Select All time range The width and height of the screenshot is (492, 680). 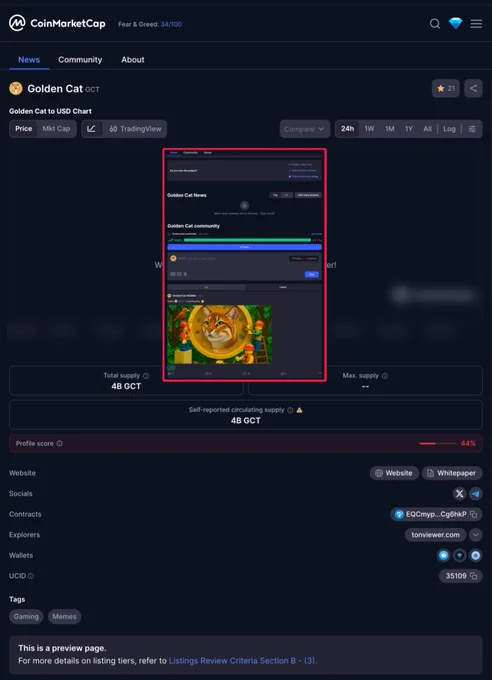tap(427, 129)
